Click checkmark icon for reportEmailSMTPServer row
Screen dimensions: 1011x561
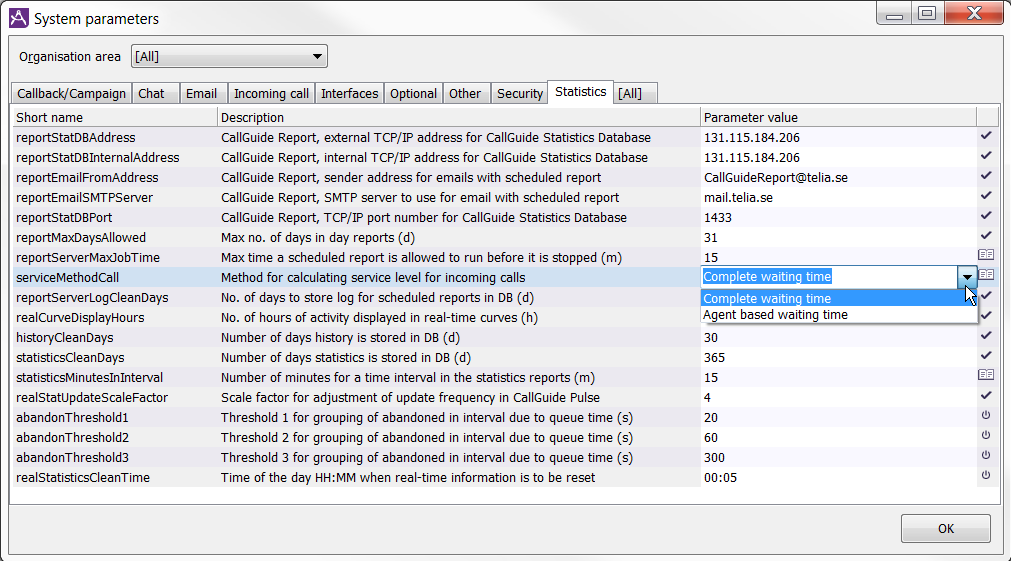(986, 196)
